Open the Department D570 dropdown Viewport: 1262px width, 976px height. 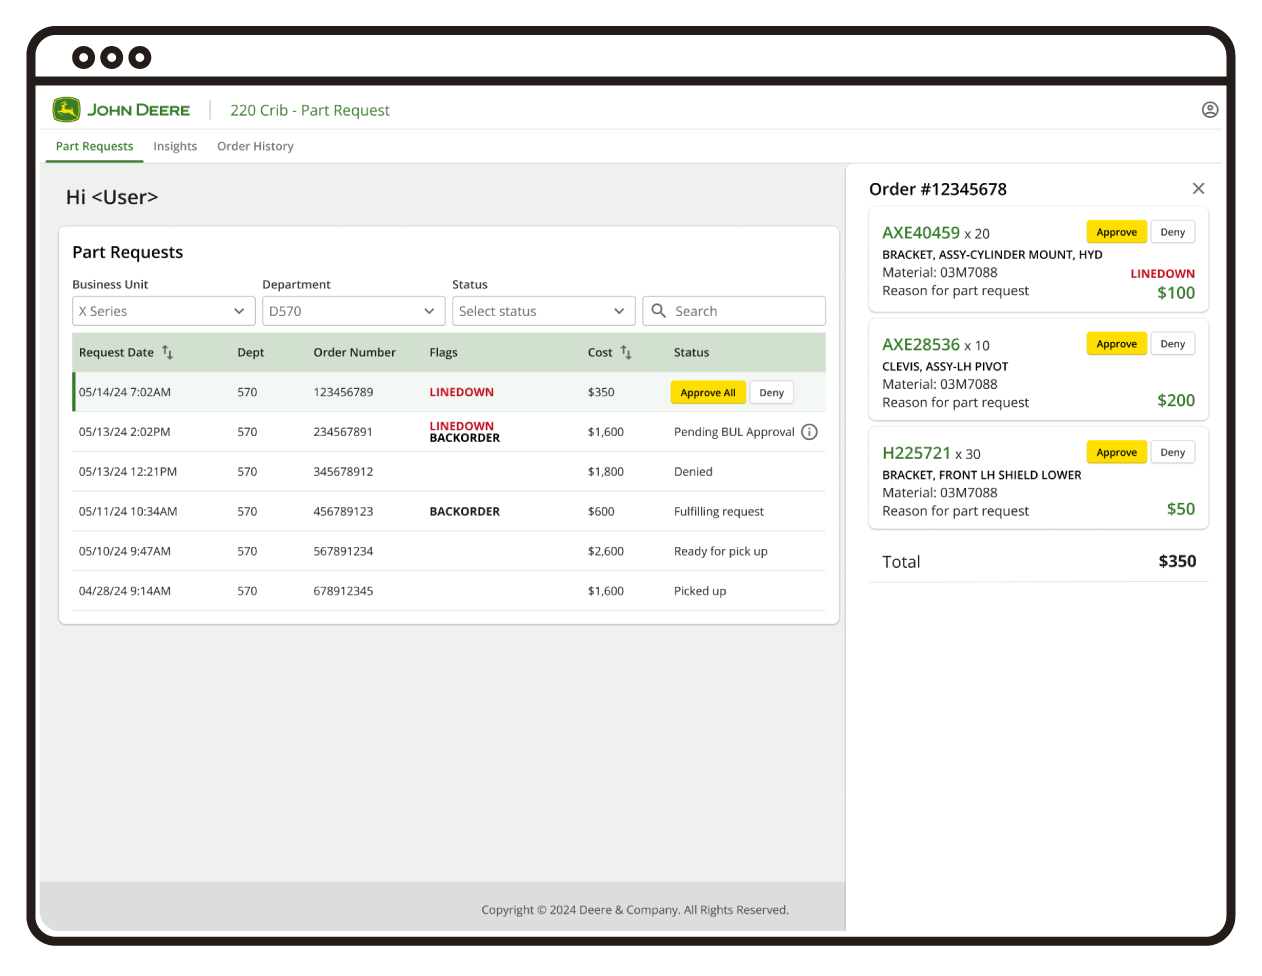[353, 311]
